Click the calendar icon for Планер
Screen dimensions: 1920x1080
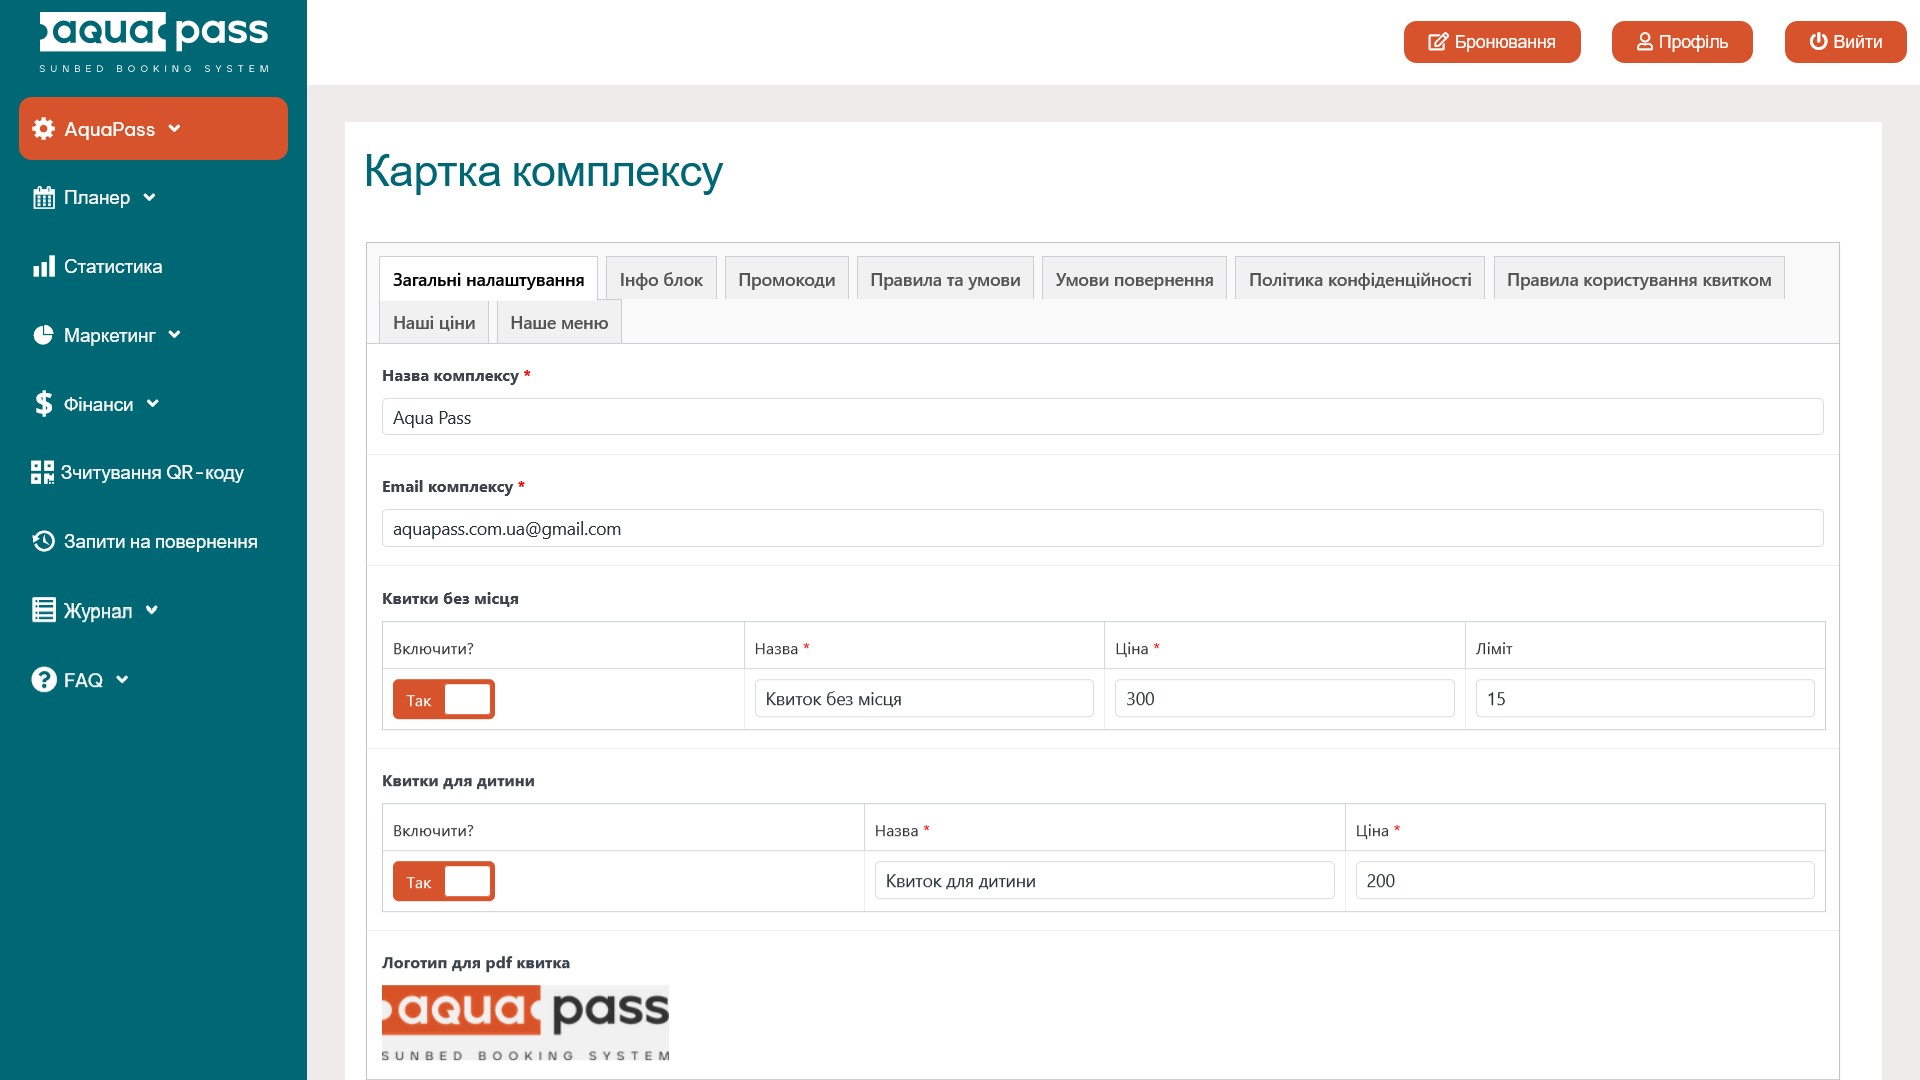(x=43, y=198)
